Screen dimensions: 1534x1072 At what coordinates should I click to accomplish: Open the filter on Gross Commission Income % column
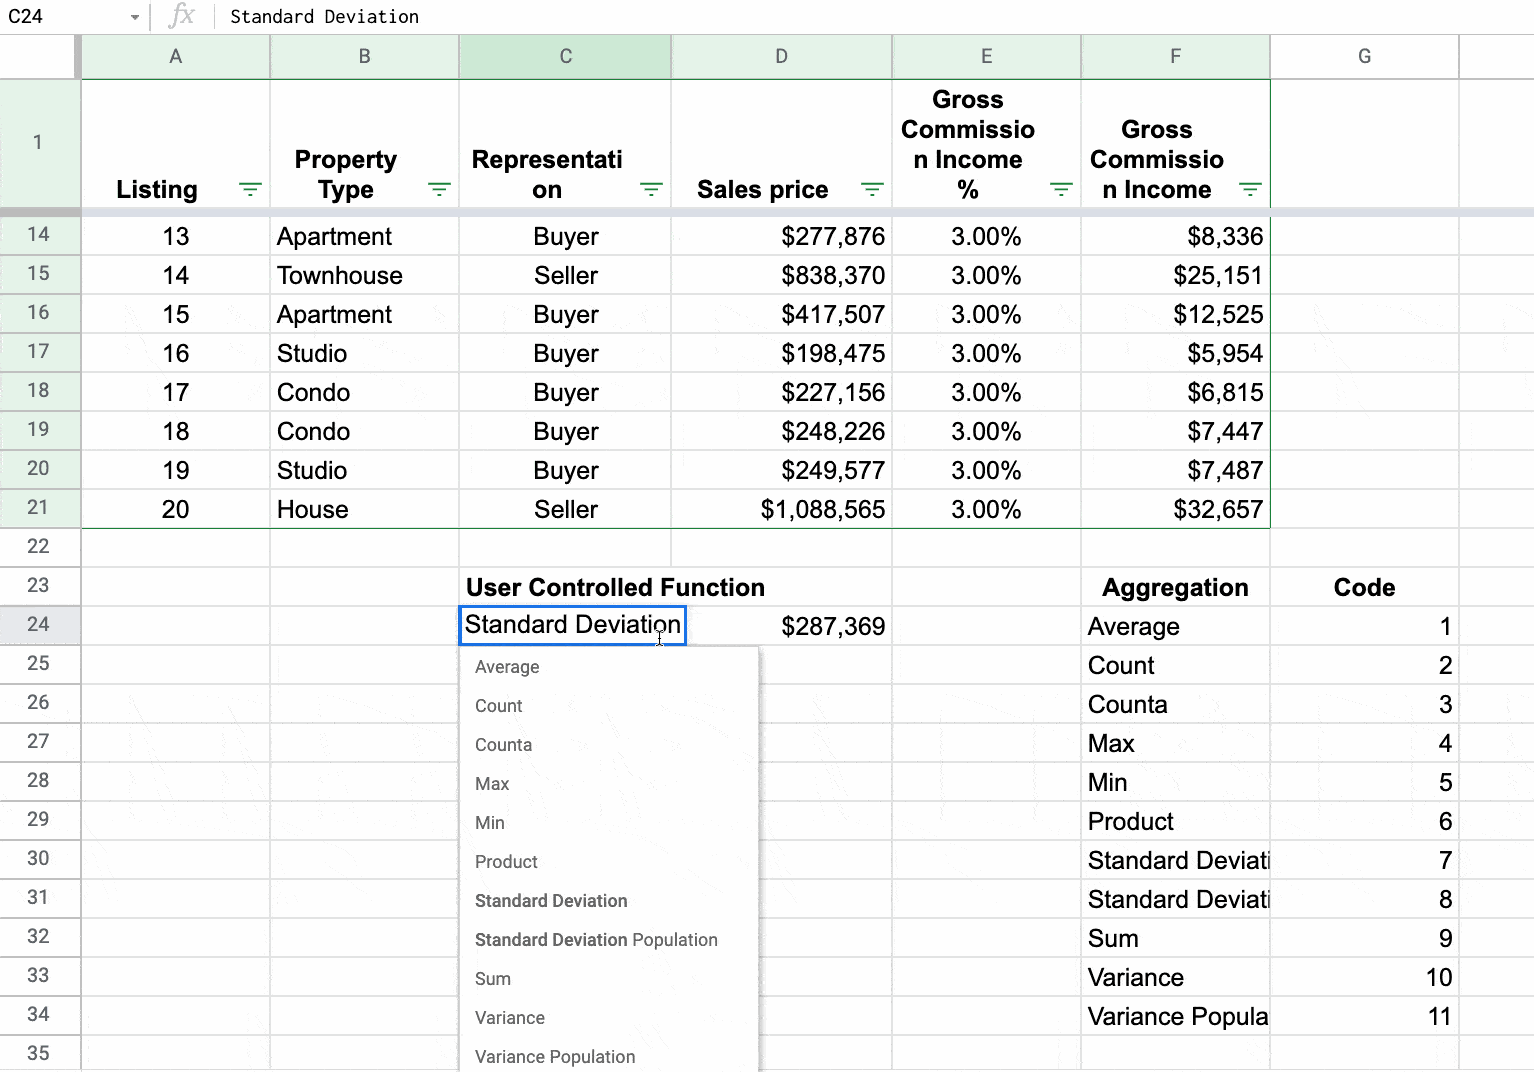coord(1060,189)
